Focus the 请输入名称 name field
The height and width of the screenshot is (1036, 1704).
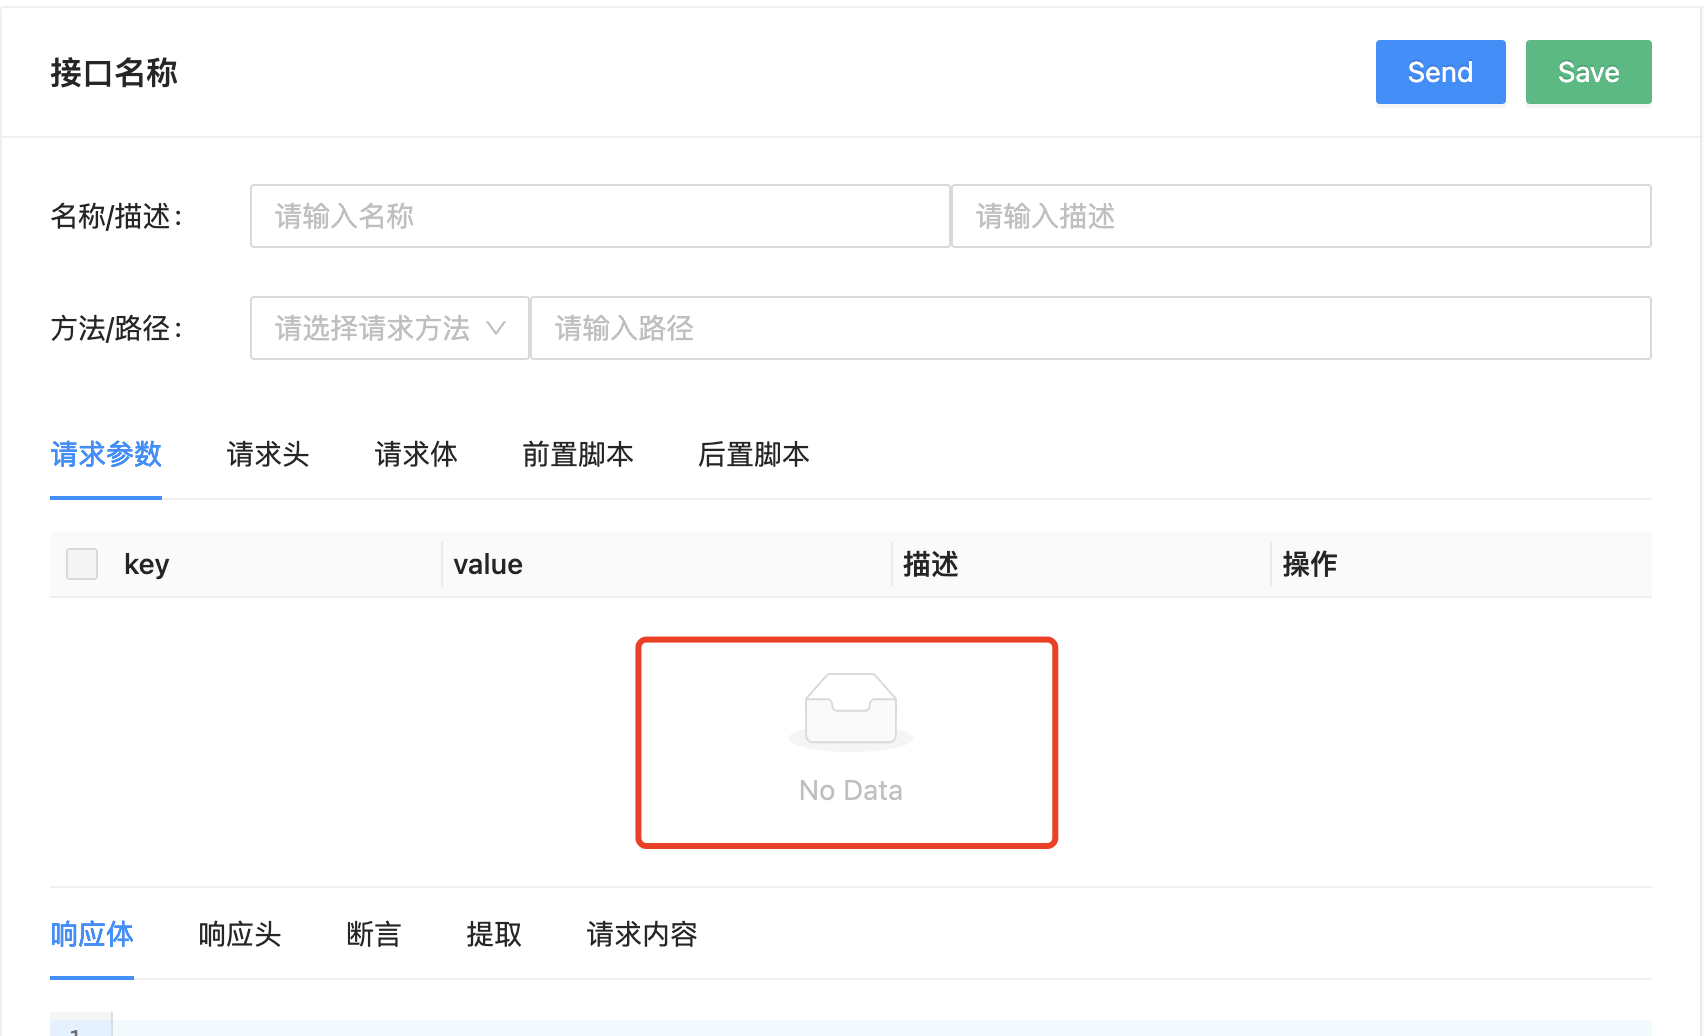(x=600, y=216)
